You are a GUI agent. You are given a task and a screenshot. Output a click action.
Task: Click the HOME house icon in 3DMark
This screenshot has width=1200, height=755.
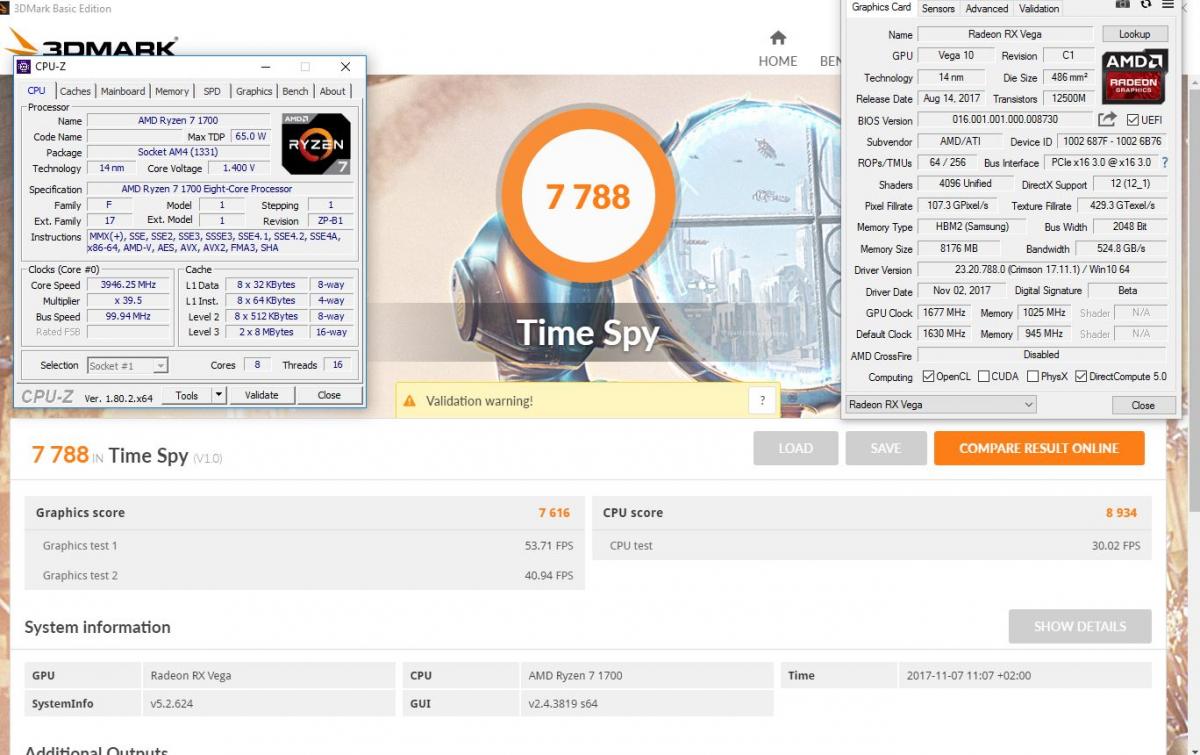pos(778,38)
